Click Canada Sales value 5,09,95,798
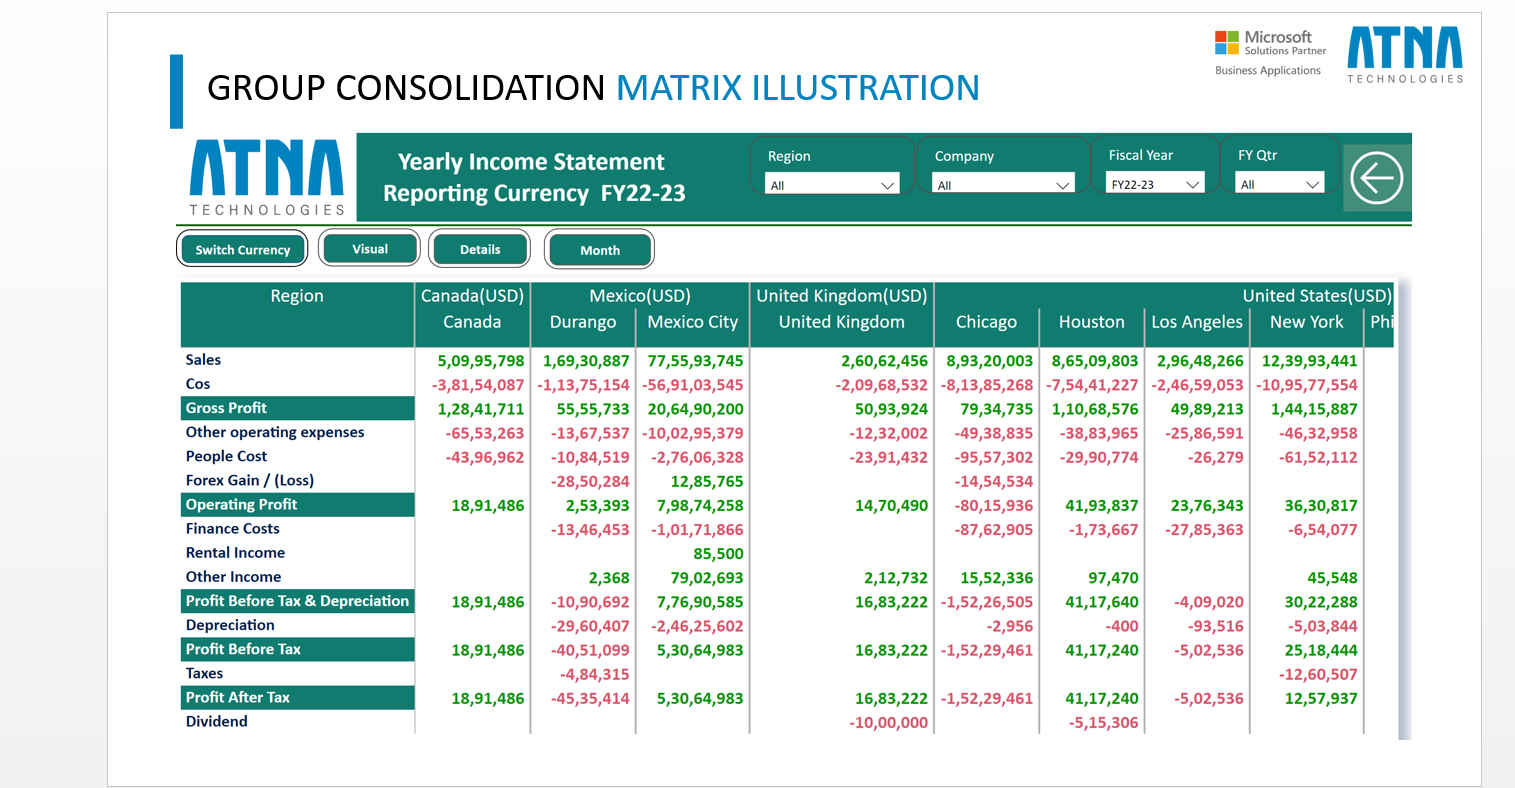 pos(481,361)
